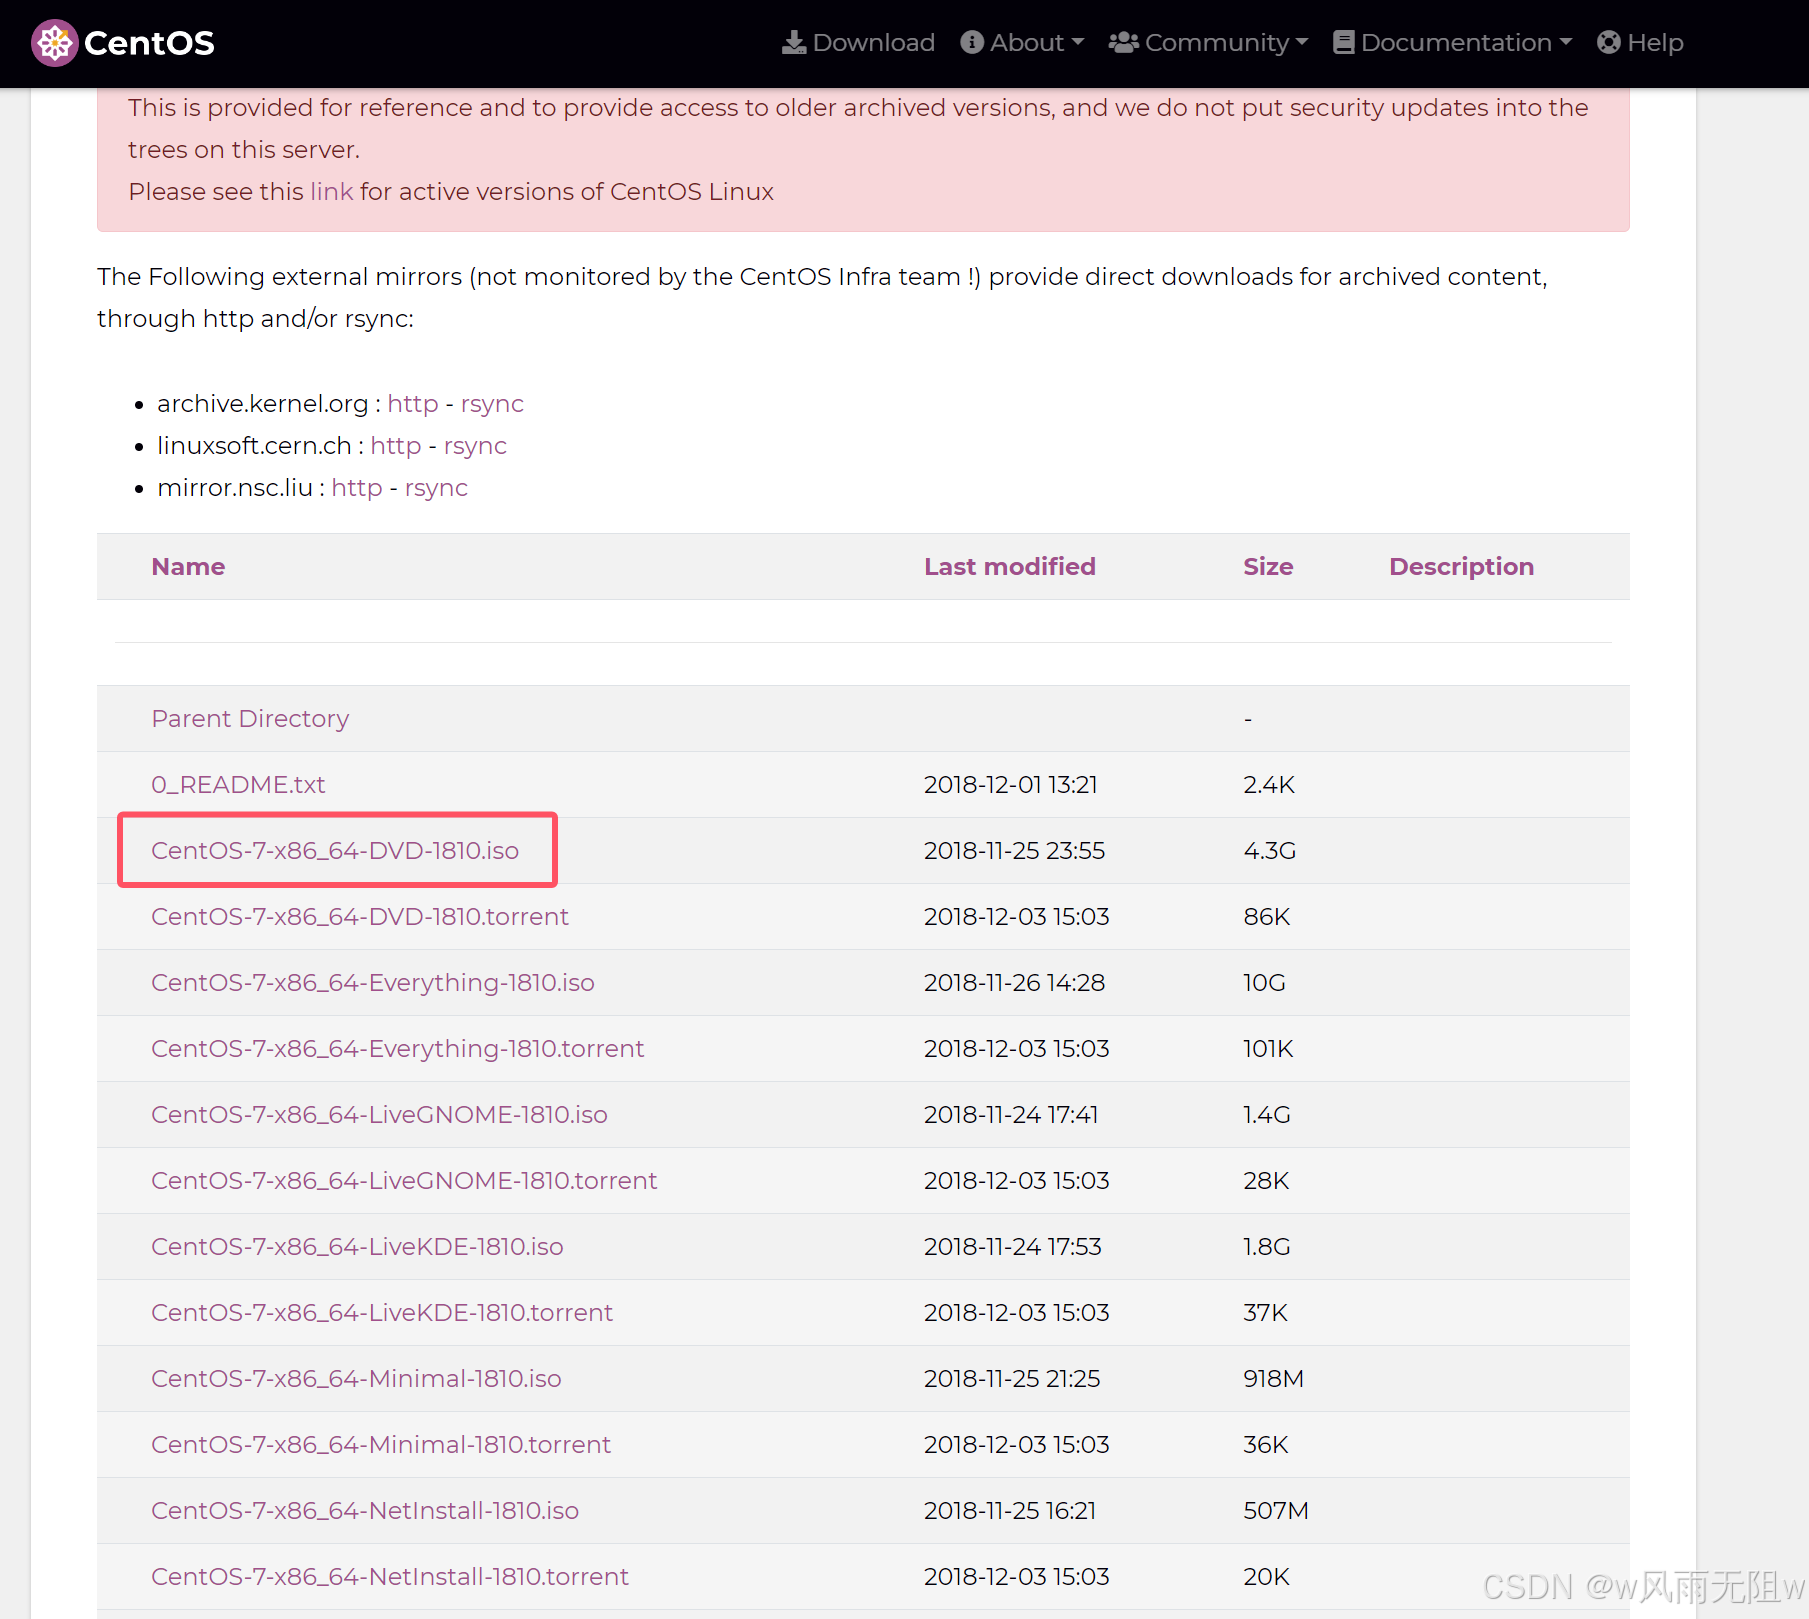The image size is (1809, 1619).
Task: Download CentOS-7-x86_64-DVD-1810.iso
Action: 335,850
